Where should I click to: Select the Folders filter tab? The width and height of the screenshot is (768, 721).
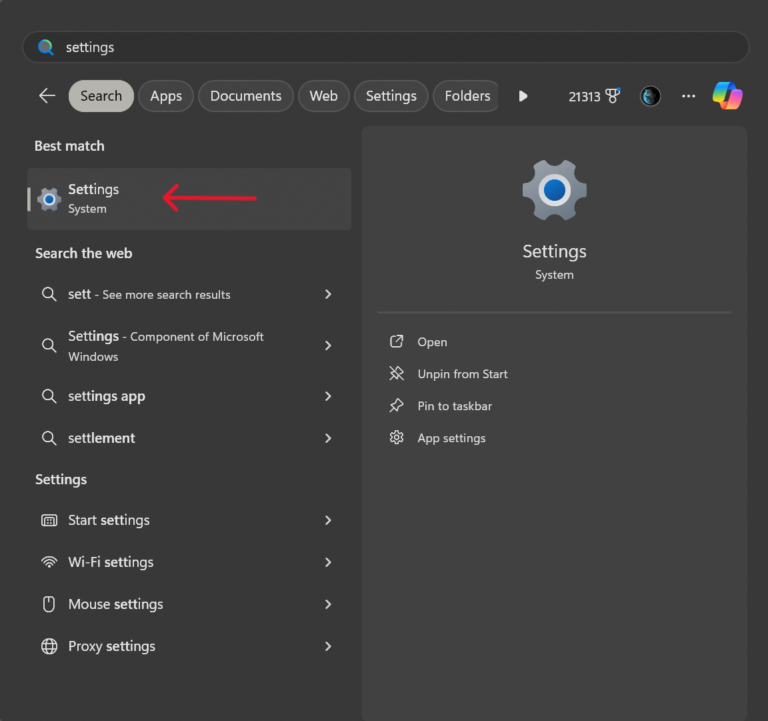coord(467,96)
